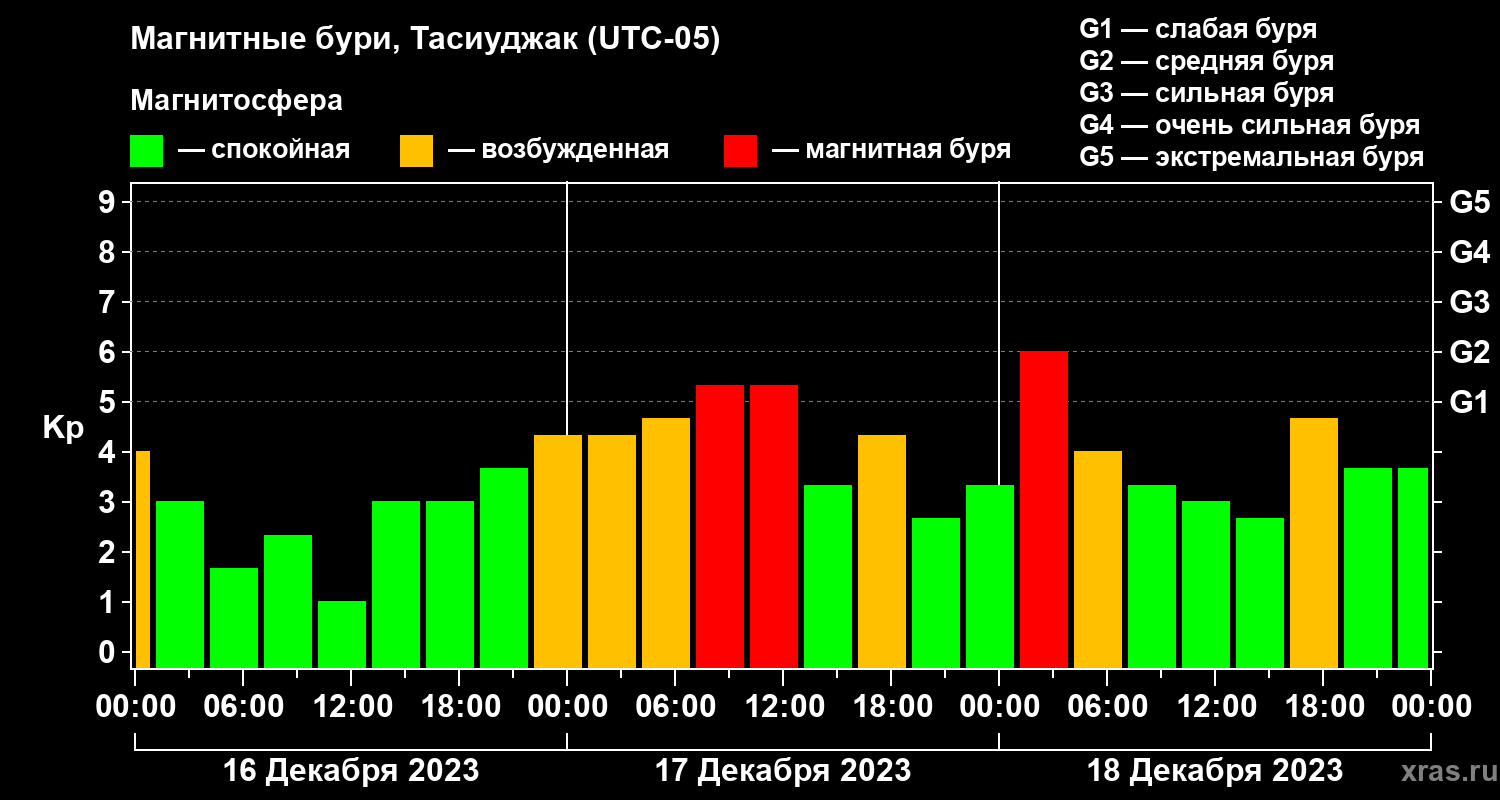The image size is (1500, 800).
Task: Click the green bar crossing midnight into 18 December
Action: (990, 577)
